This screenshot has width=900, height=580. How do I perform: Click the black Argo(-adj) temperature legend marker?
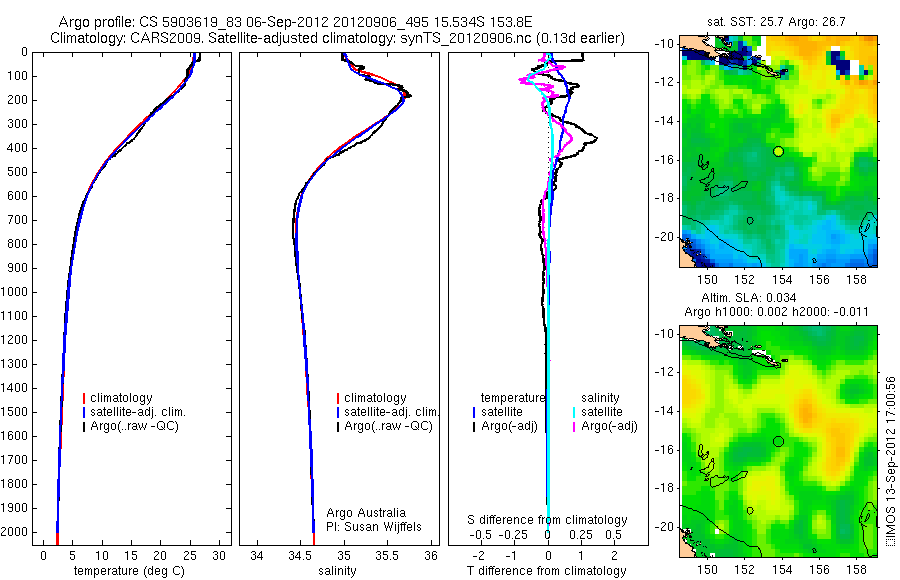474,427
